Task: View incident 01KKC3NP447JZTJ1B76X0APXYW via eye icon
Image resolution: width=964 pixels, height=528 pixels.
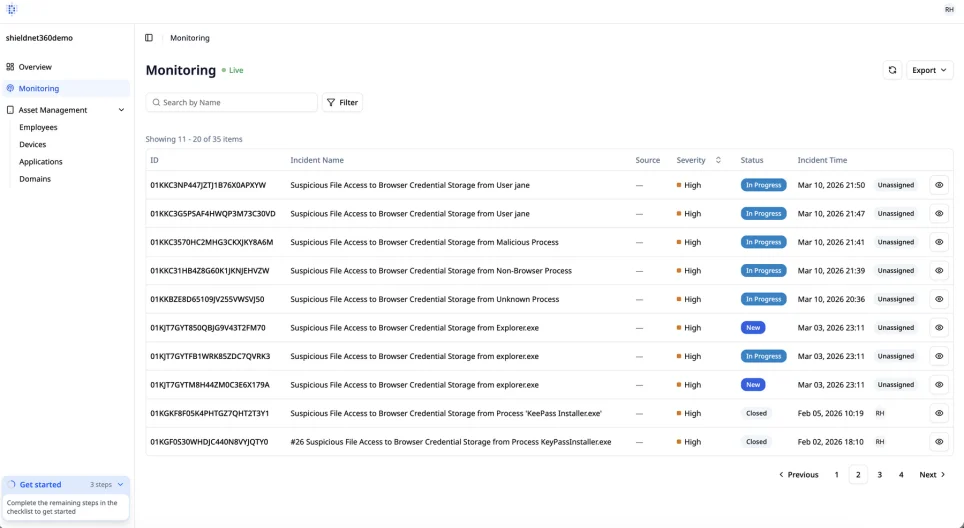Action: (939, 185)
